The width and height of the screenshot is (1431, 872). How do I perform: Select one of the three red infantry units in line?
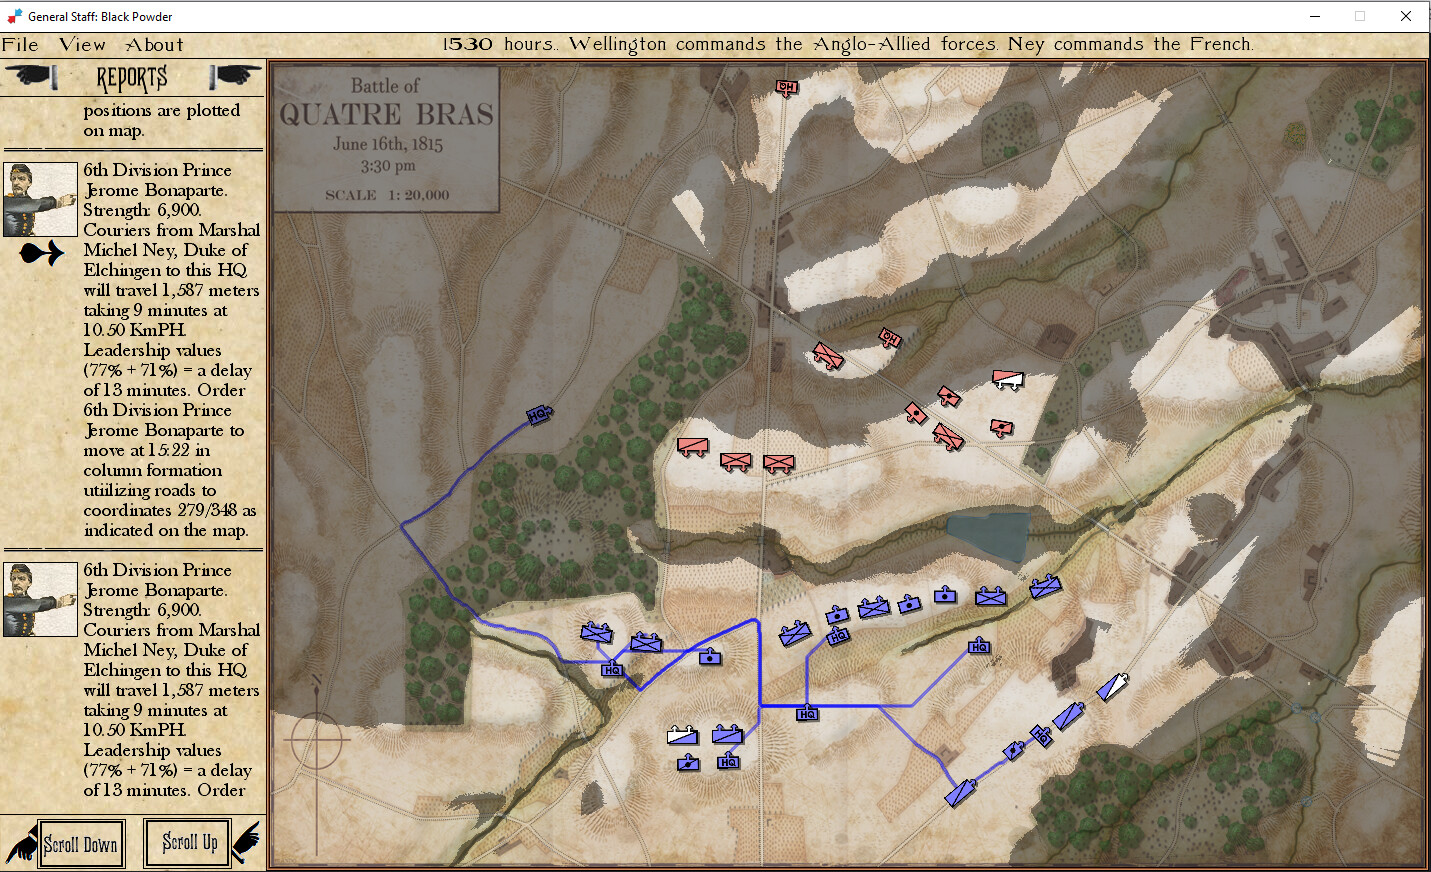pyautogui.click(x=737, y=461)
